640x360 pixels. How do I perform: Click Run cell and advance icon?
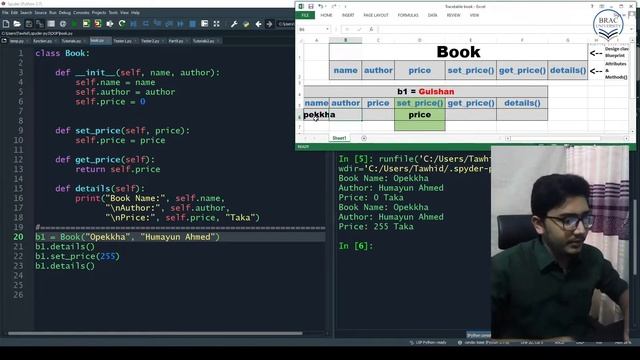98,24
